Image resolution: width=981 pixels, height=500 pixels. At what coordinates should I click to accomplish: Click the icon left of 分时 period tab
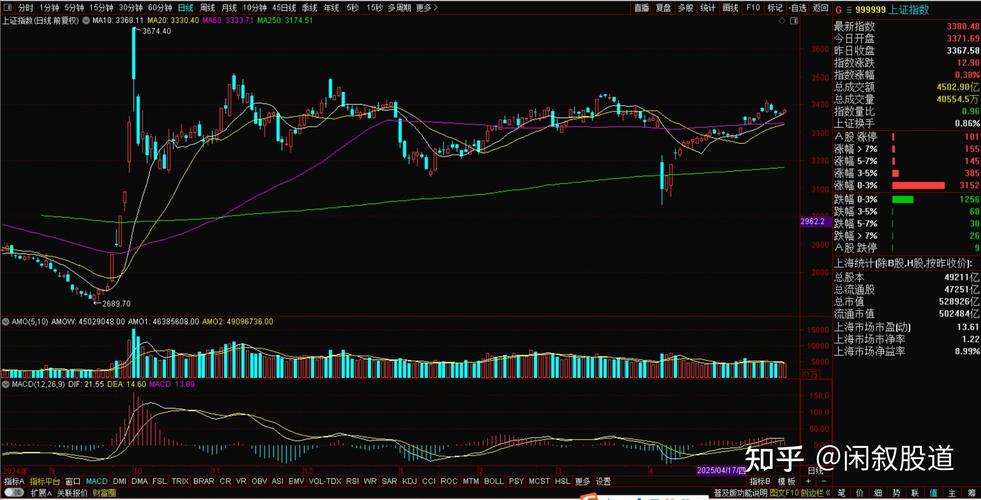click(8, 8)
